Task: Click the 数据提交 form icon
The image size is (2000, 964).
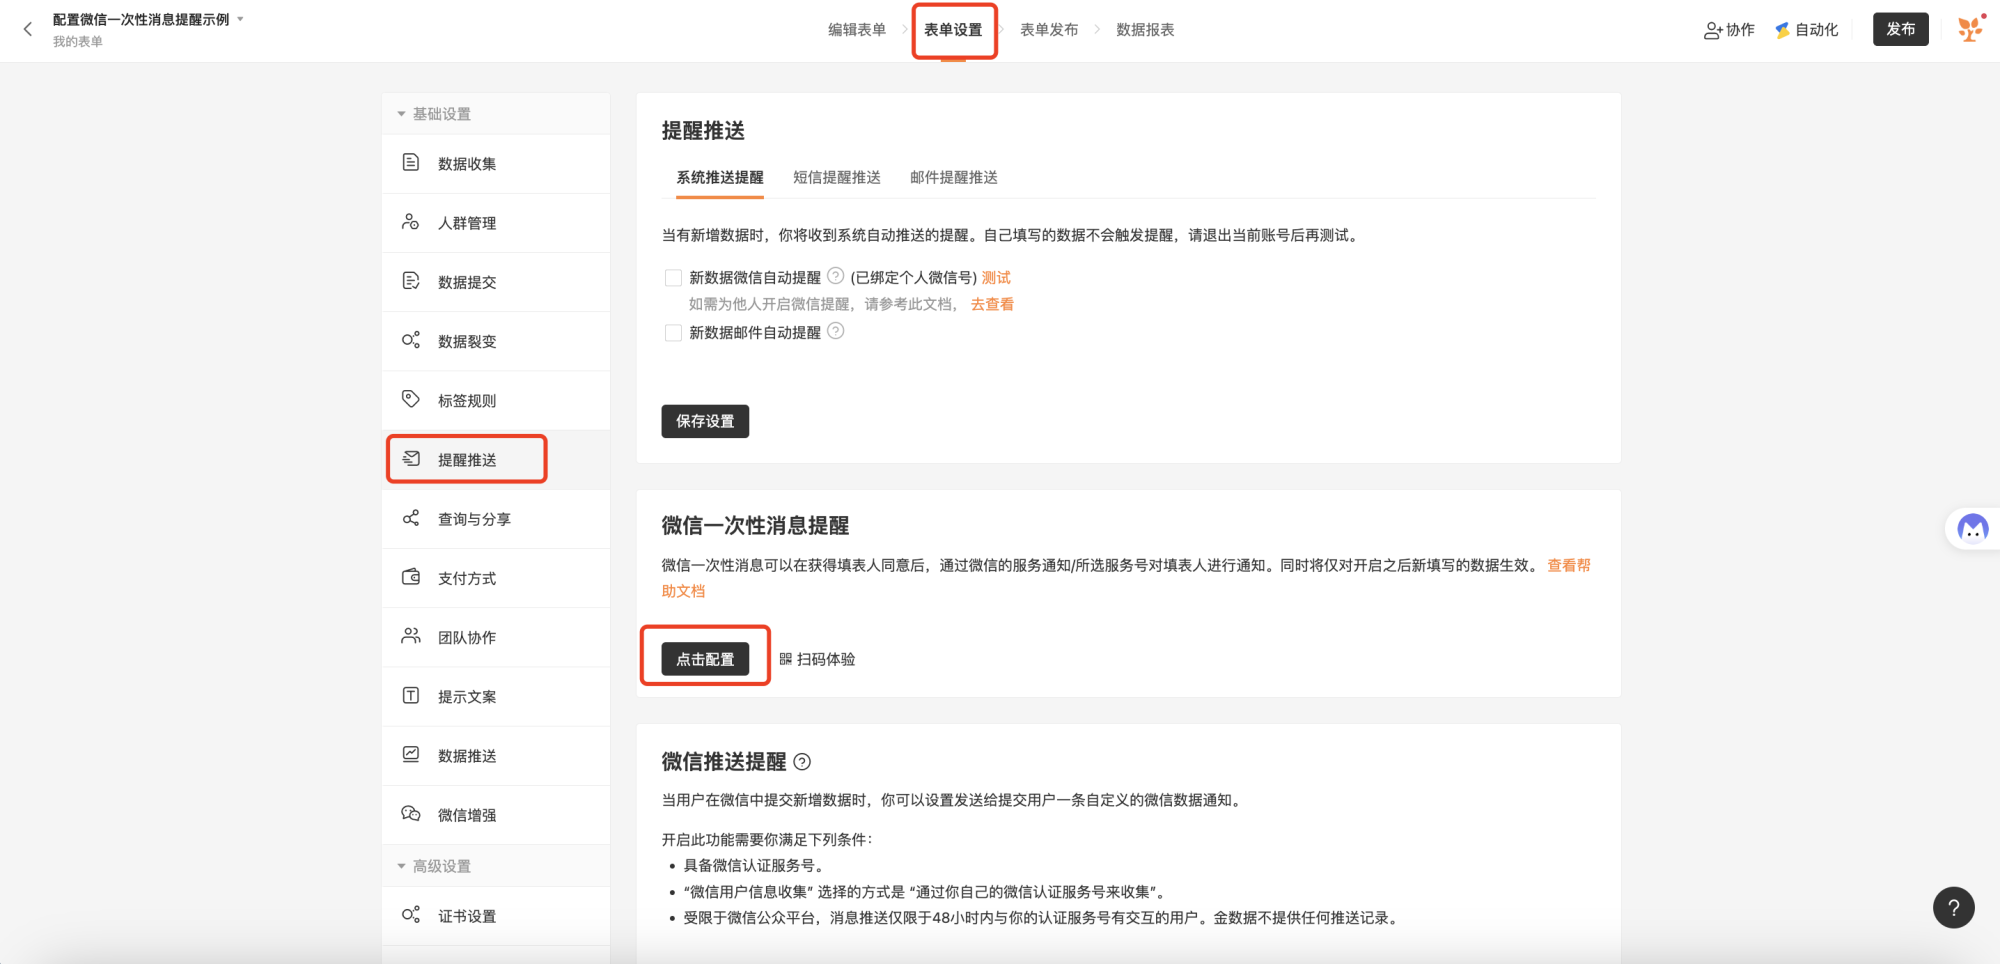Action: pyautogui.click(x=411, y=281)
